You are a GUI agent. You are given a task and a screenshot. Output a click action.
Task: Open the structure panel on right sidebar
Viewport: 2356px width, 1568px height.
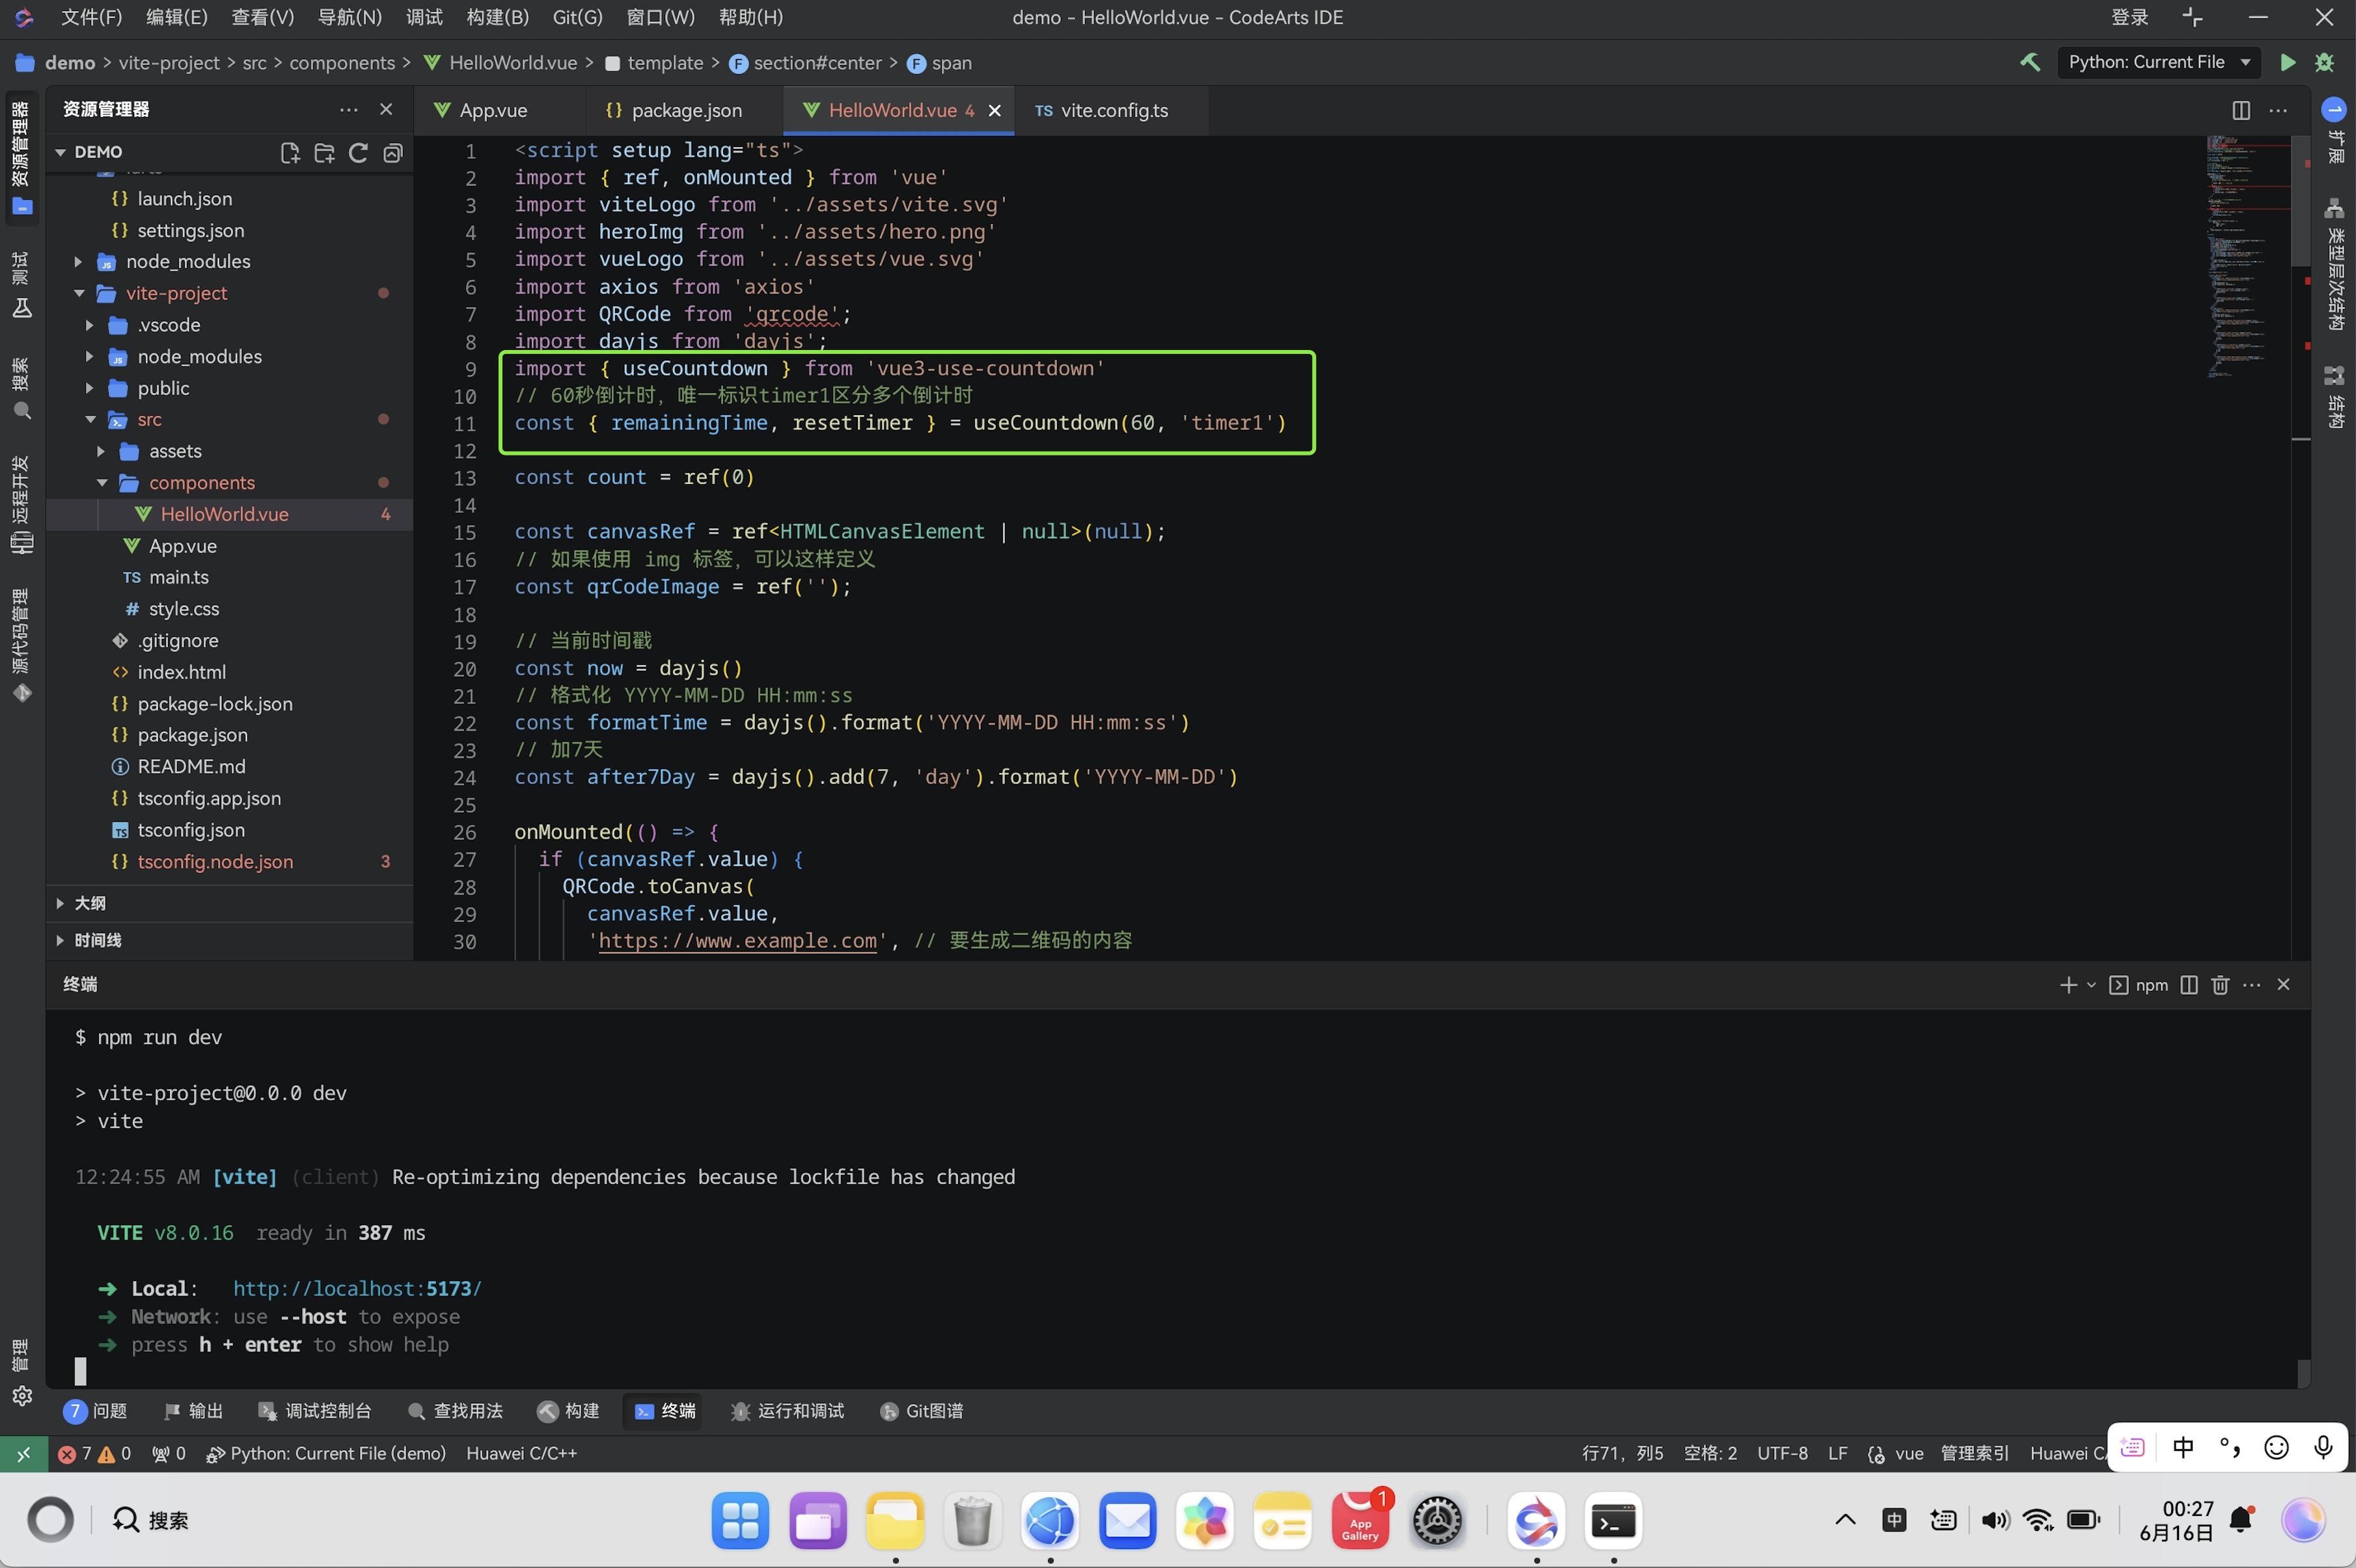(2334, 396)
